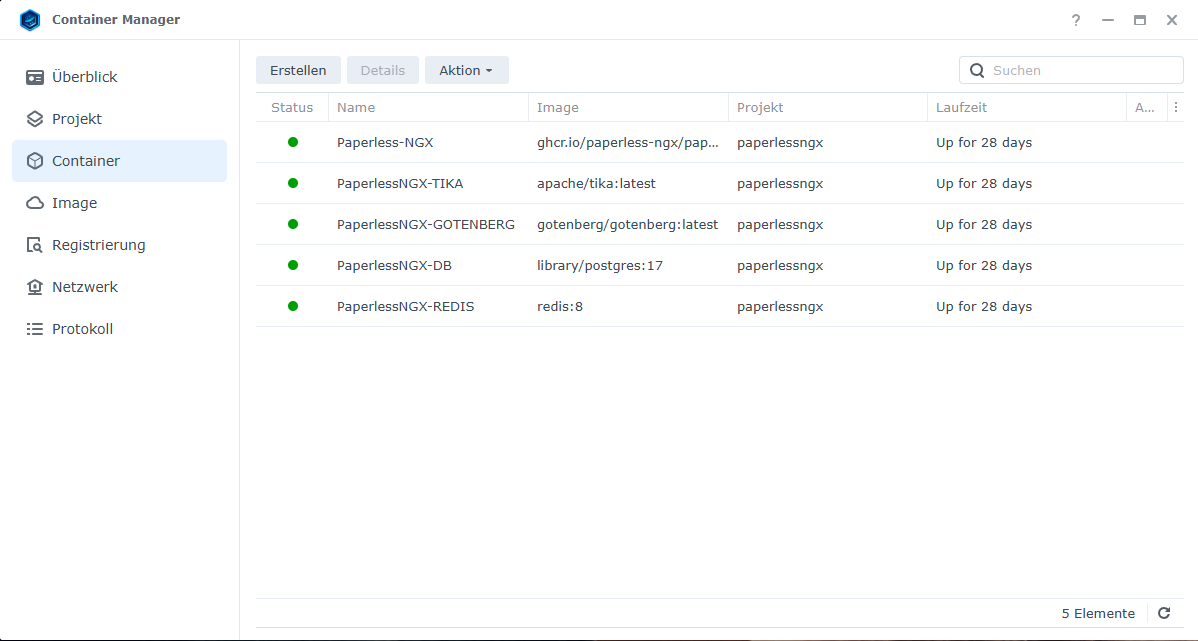Click the Image cloud icon in sidebar
The image size is (1198, 641).
point(35,203)
